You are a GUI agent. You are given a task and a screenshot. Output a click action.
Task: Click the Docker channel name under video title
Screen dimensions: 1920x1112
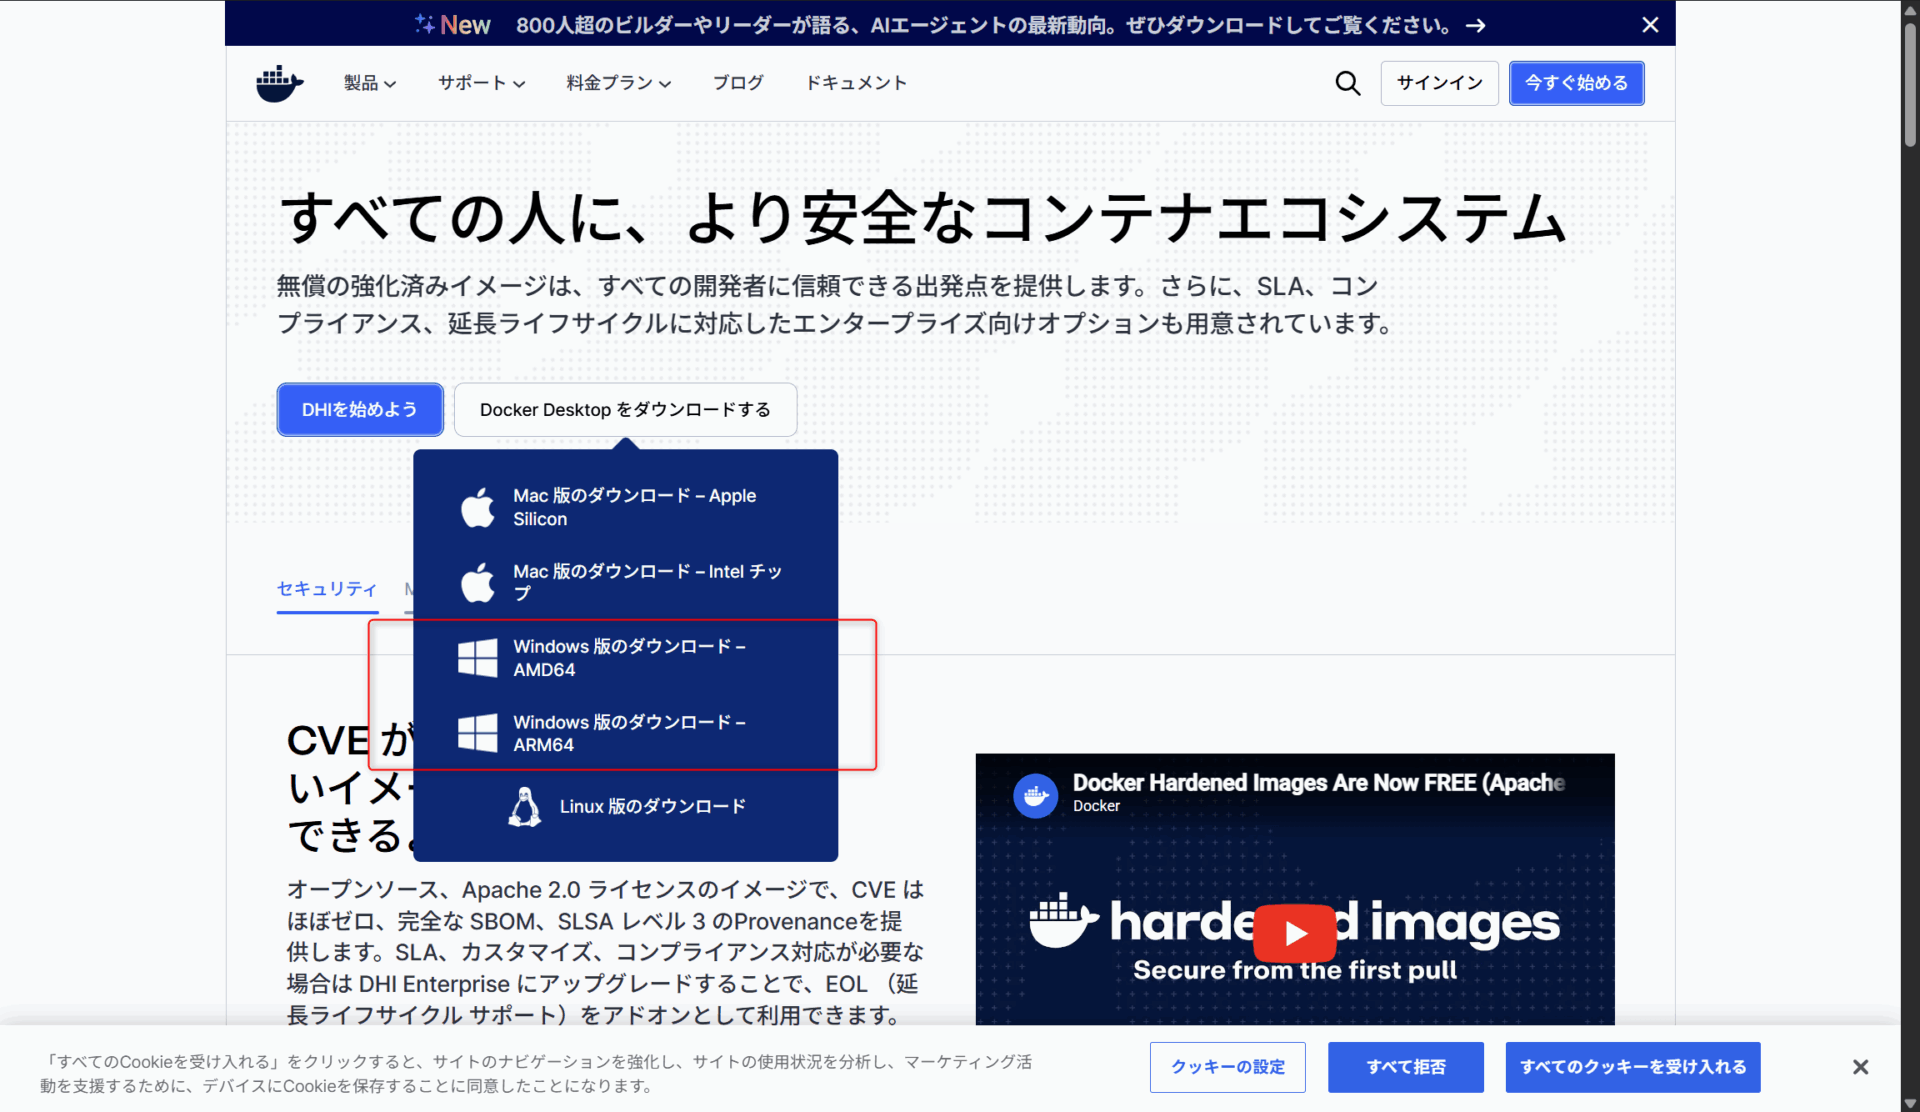tap(1096, 806)
